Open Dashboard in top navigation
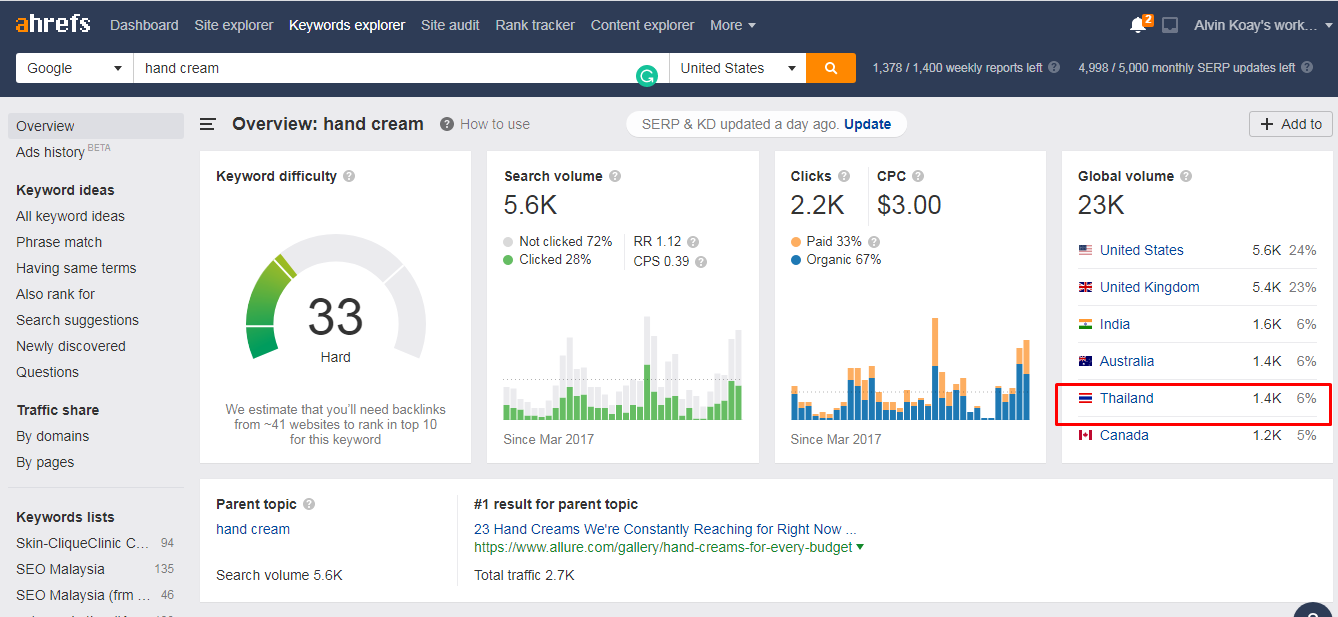Viewport: 1338px width, 617px height. (144, 25)
